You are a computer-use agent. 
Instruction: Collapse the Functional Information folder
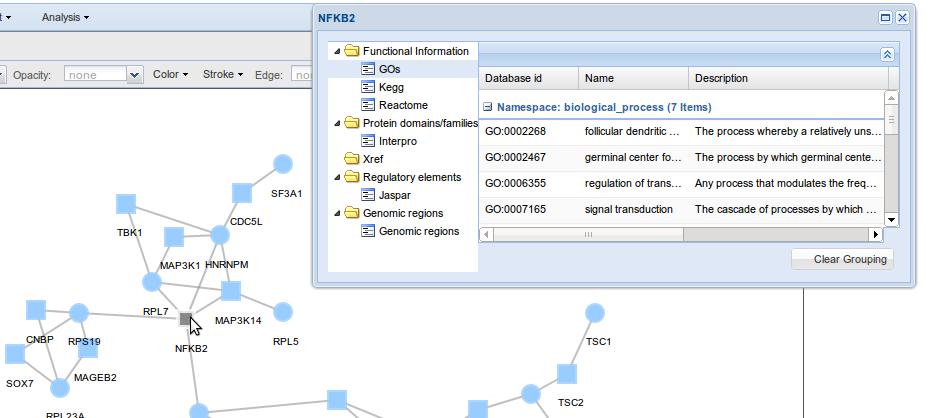tap(336, 51)
